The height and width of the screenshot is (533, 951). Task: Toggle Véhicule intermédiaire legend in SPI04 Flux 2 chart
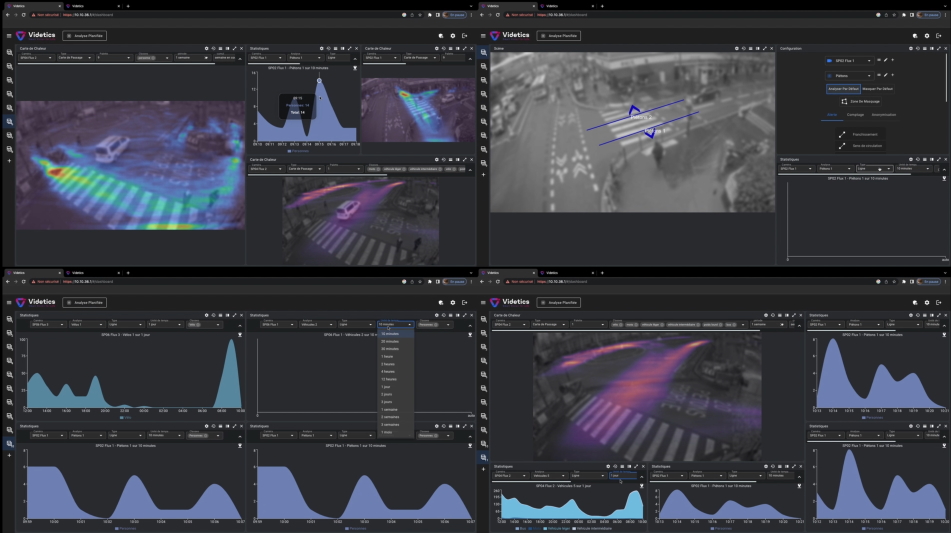click(593, 528)
